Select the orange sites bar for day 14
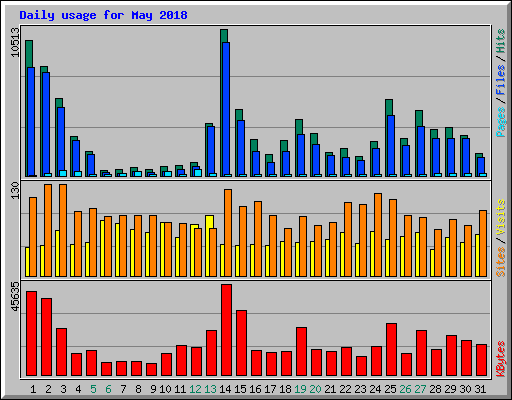This screenshot has width=512, height=400. [x=228, y=233]
